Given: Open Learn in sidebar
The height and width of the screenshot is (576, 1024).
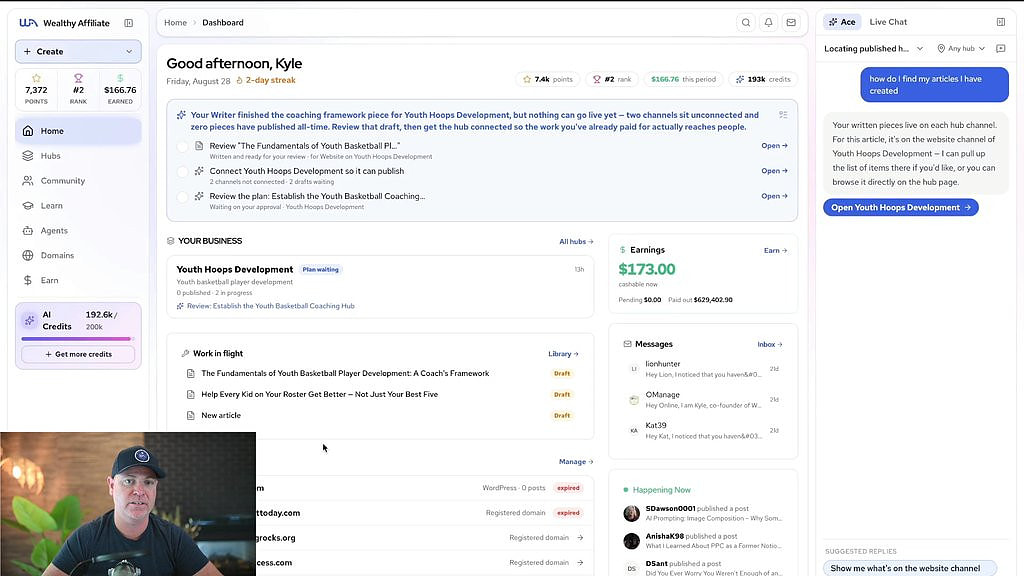Looking at the screenshot, I should pos(78,206).
